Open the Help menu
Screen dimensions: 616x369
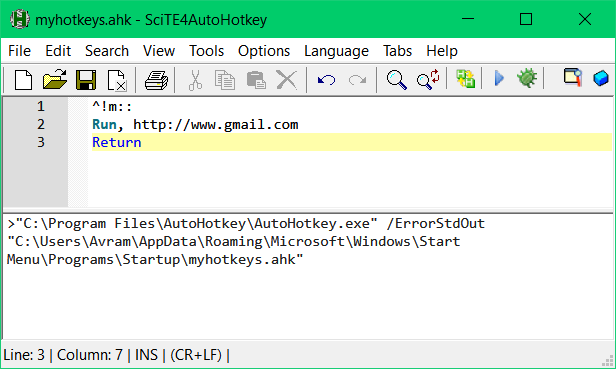[442, 51]
